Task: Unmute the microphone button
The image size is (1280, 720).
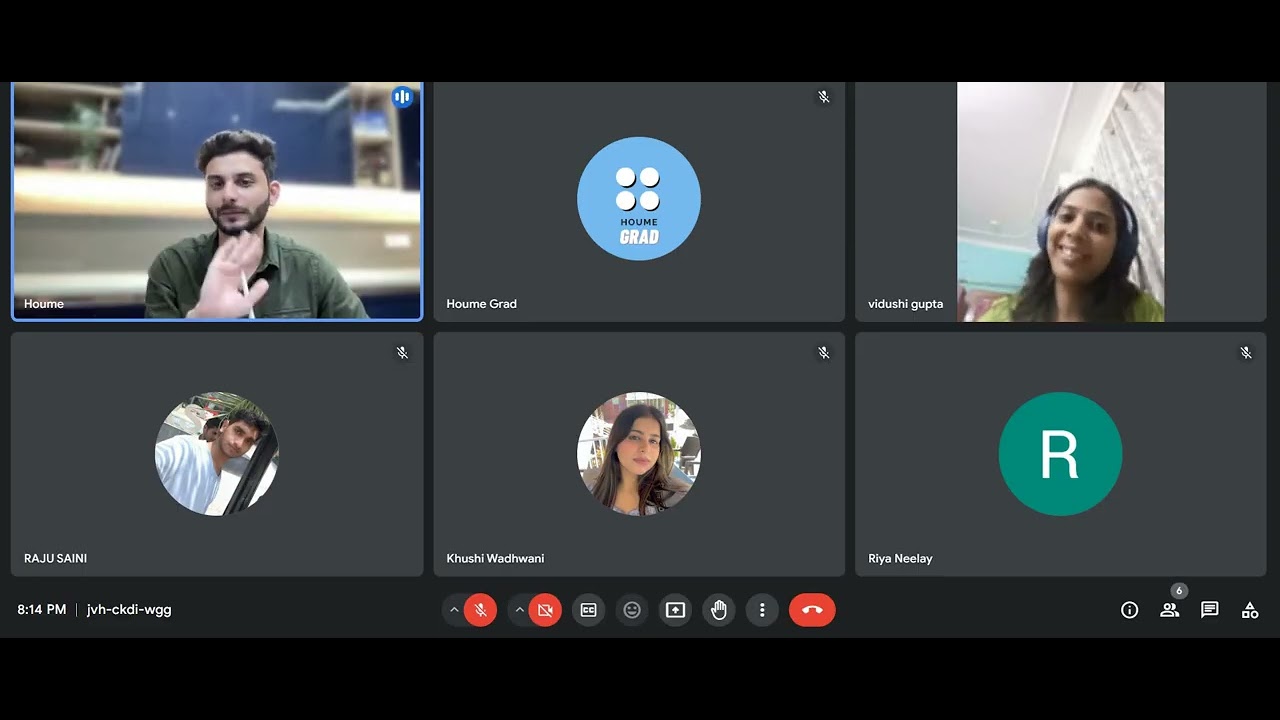Action: 480,610
